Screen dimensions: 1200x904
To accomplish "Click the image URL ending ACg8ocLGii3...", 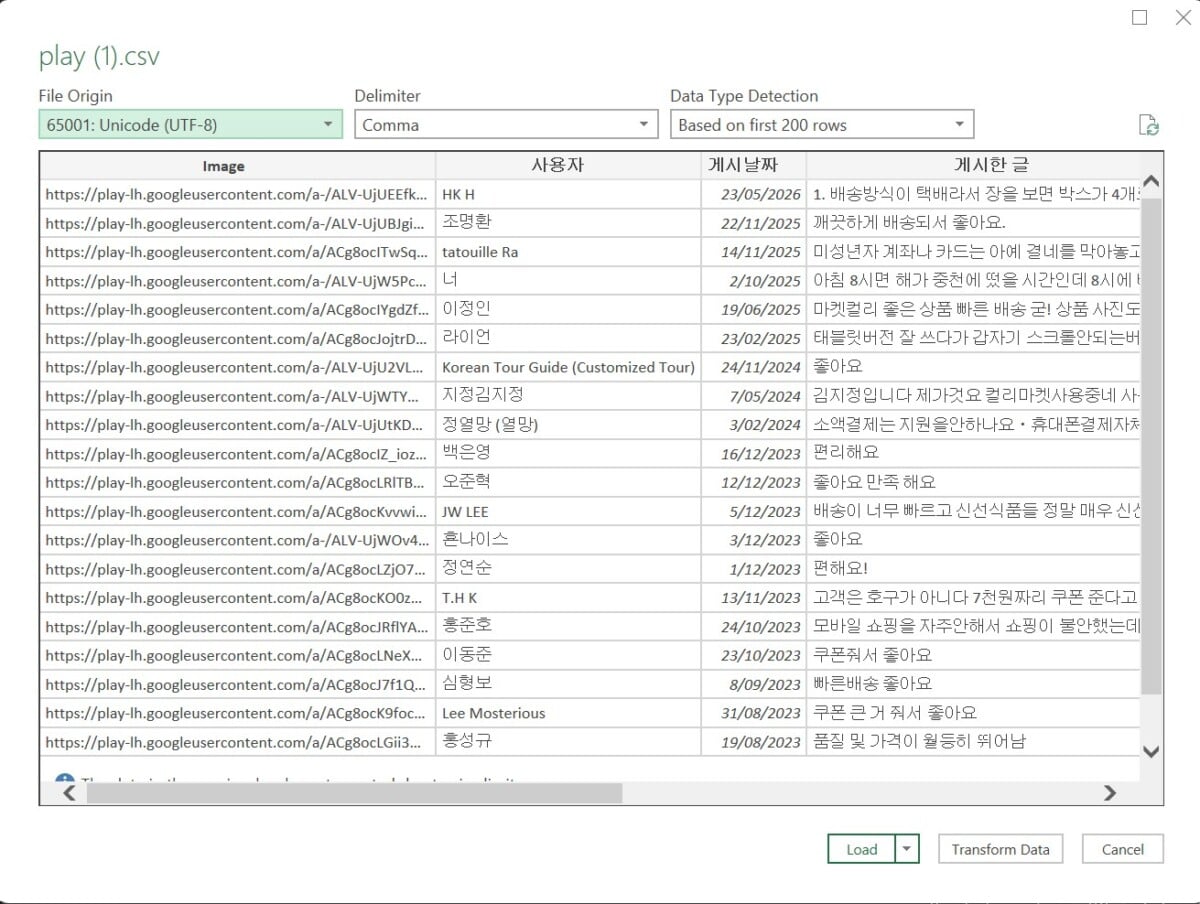I will click(x=238, y=742).
